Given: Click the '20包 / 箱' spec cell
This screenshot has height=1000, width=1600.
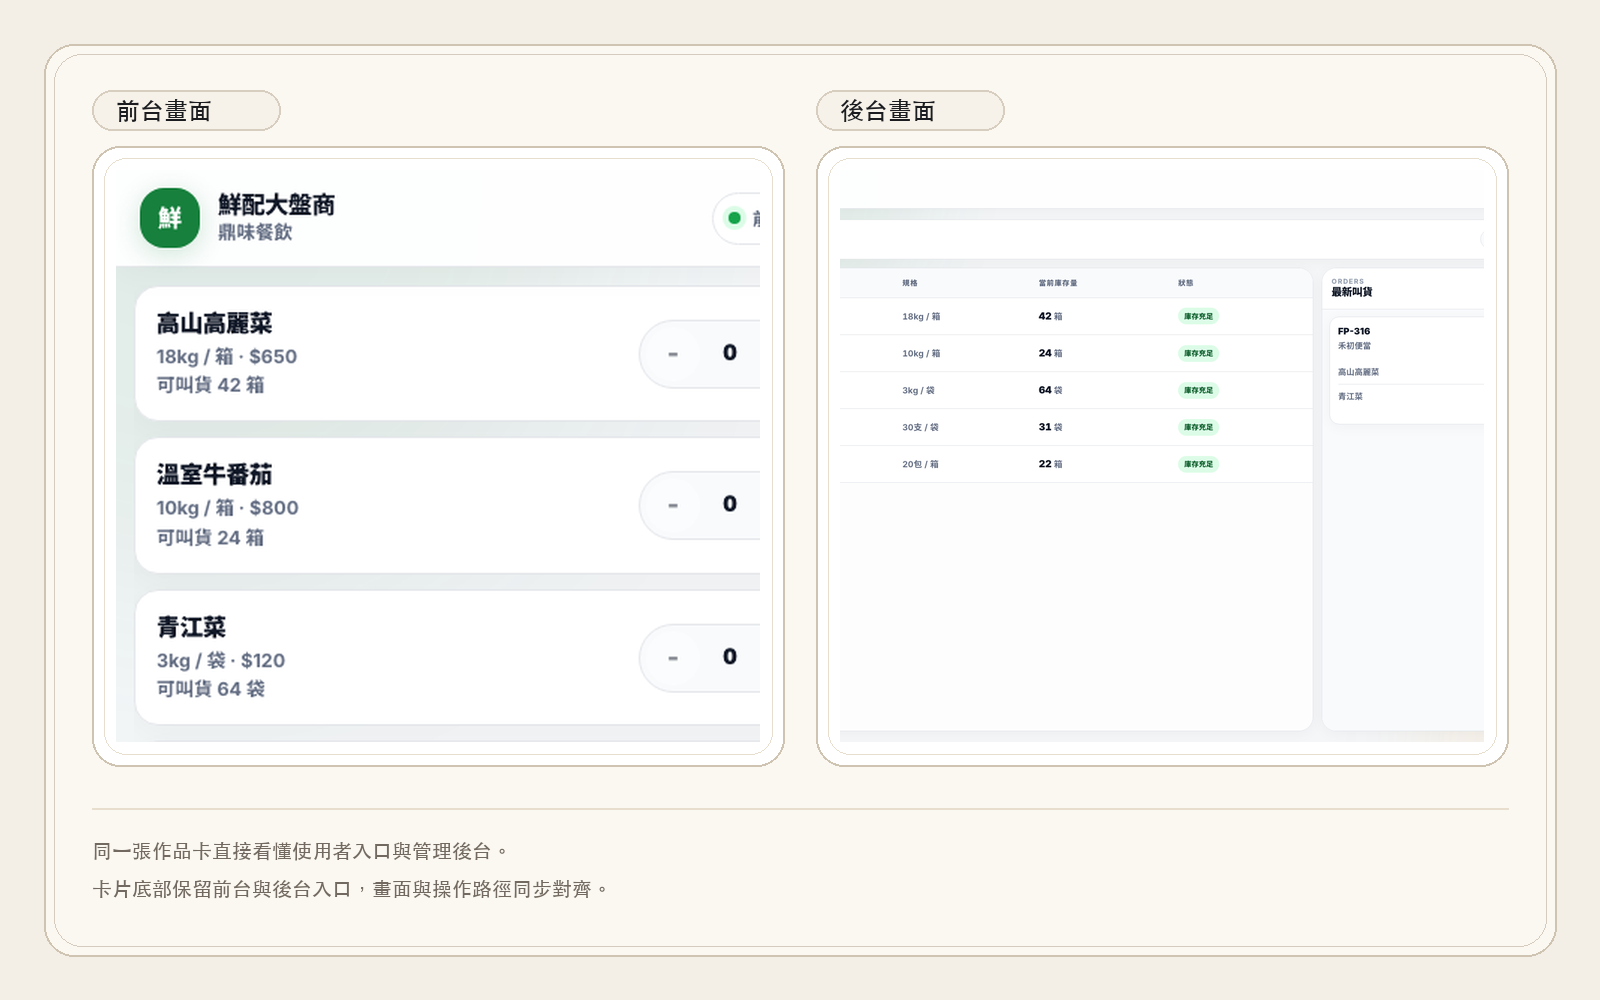Looking at the screenshot, I should (920, 464).
